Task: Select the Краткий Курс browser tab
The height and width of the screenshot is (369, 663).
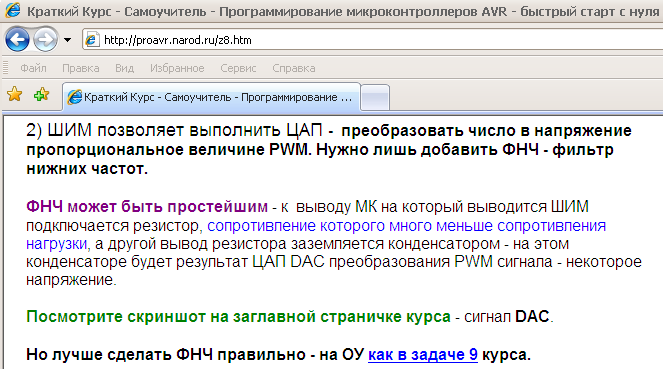Action: (211, 97)
